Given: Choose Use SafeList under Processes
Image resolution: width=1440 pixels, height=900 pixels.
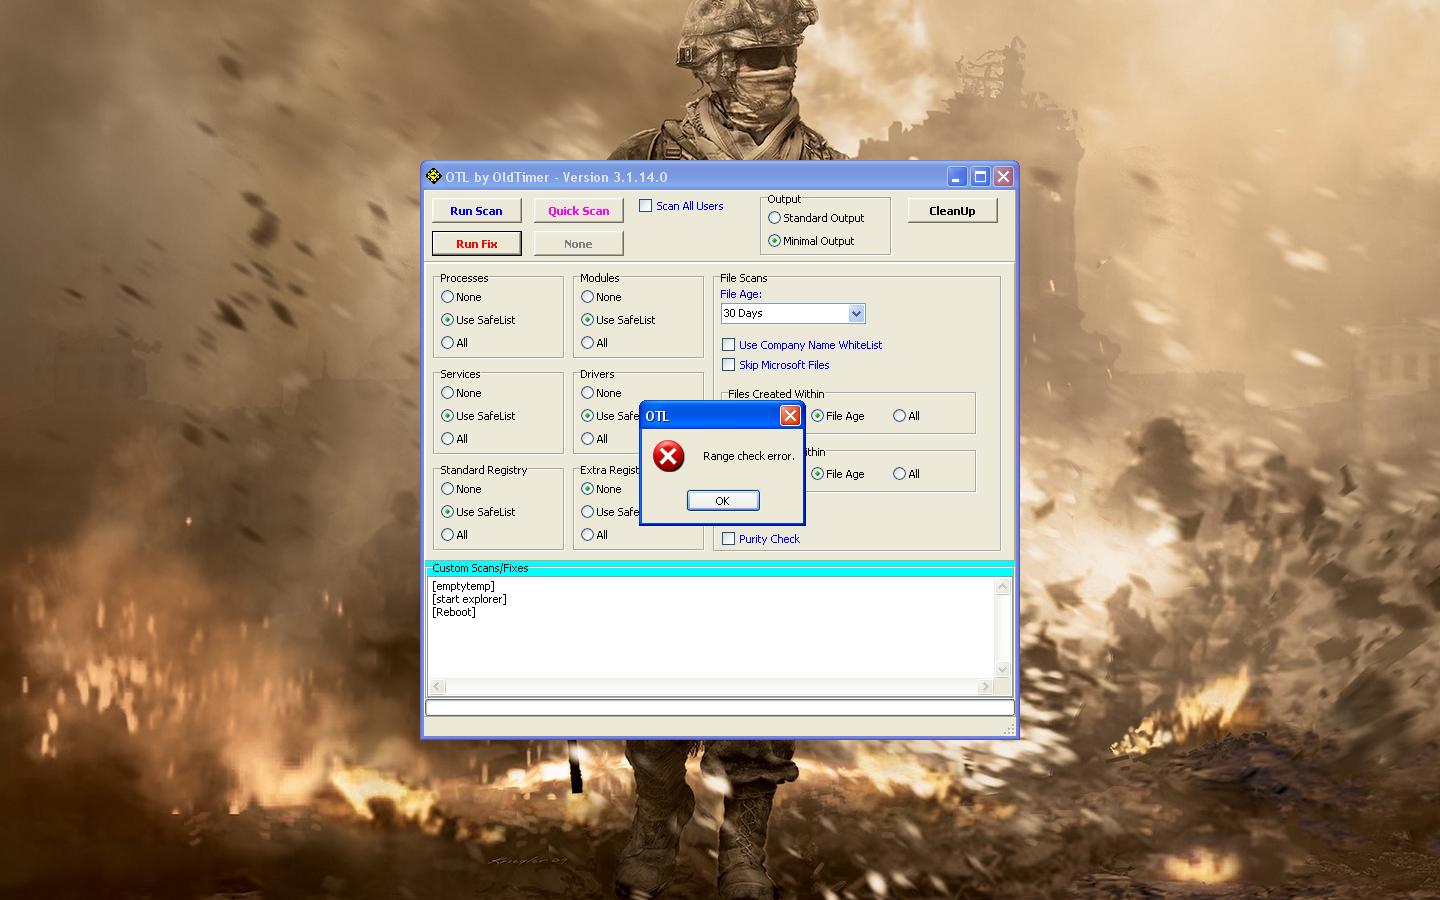Looking at the screenshot, I should [x=447, y=320].
